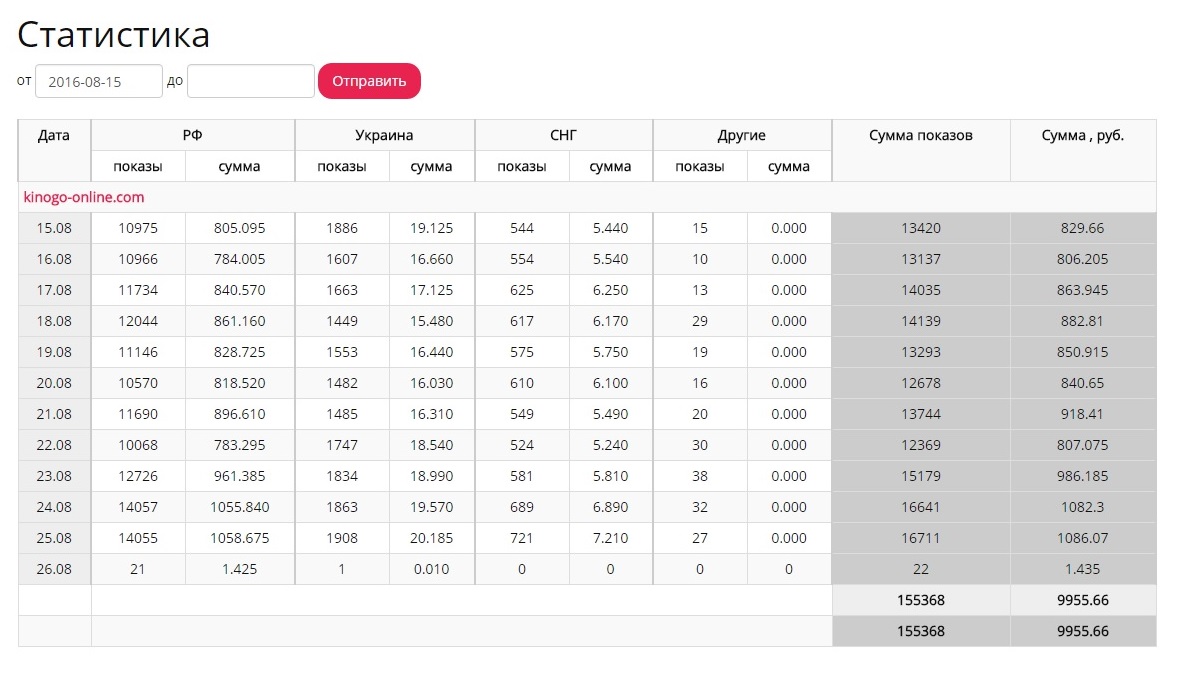This screenshot has width=1190, height=674.
Task: Click the 20.08 date cell
Action: point(54,383)
